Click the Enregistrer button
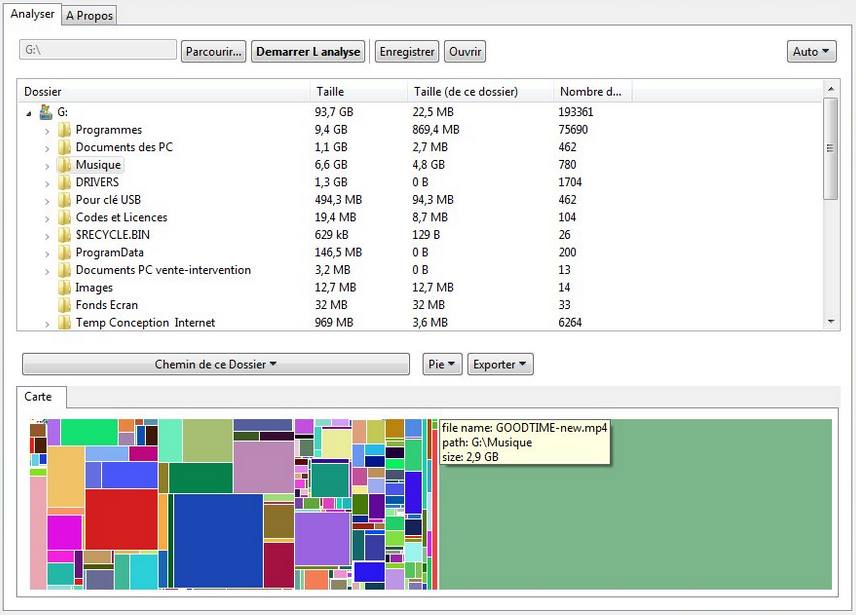Image resolution: width=856 pixels, height=615 pixels. click(407, 51)
